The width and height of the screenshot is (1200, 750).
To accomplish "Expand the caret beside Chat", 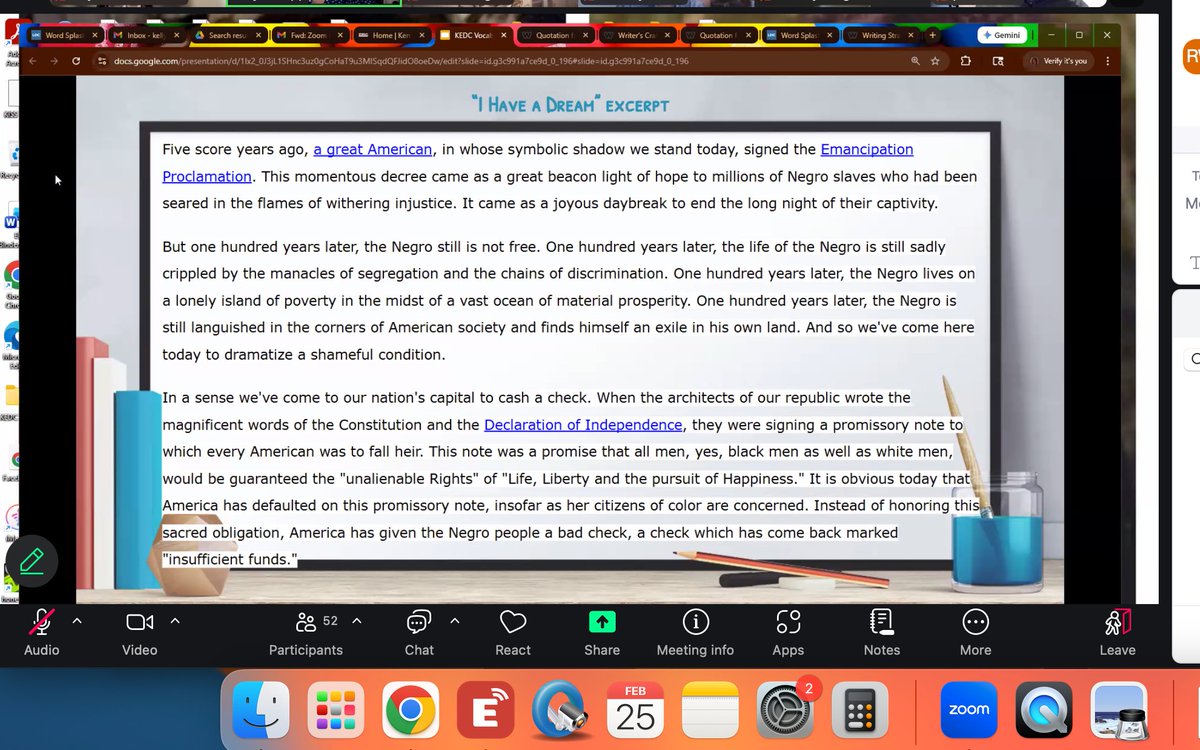I will 455,621.
